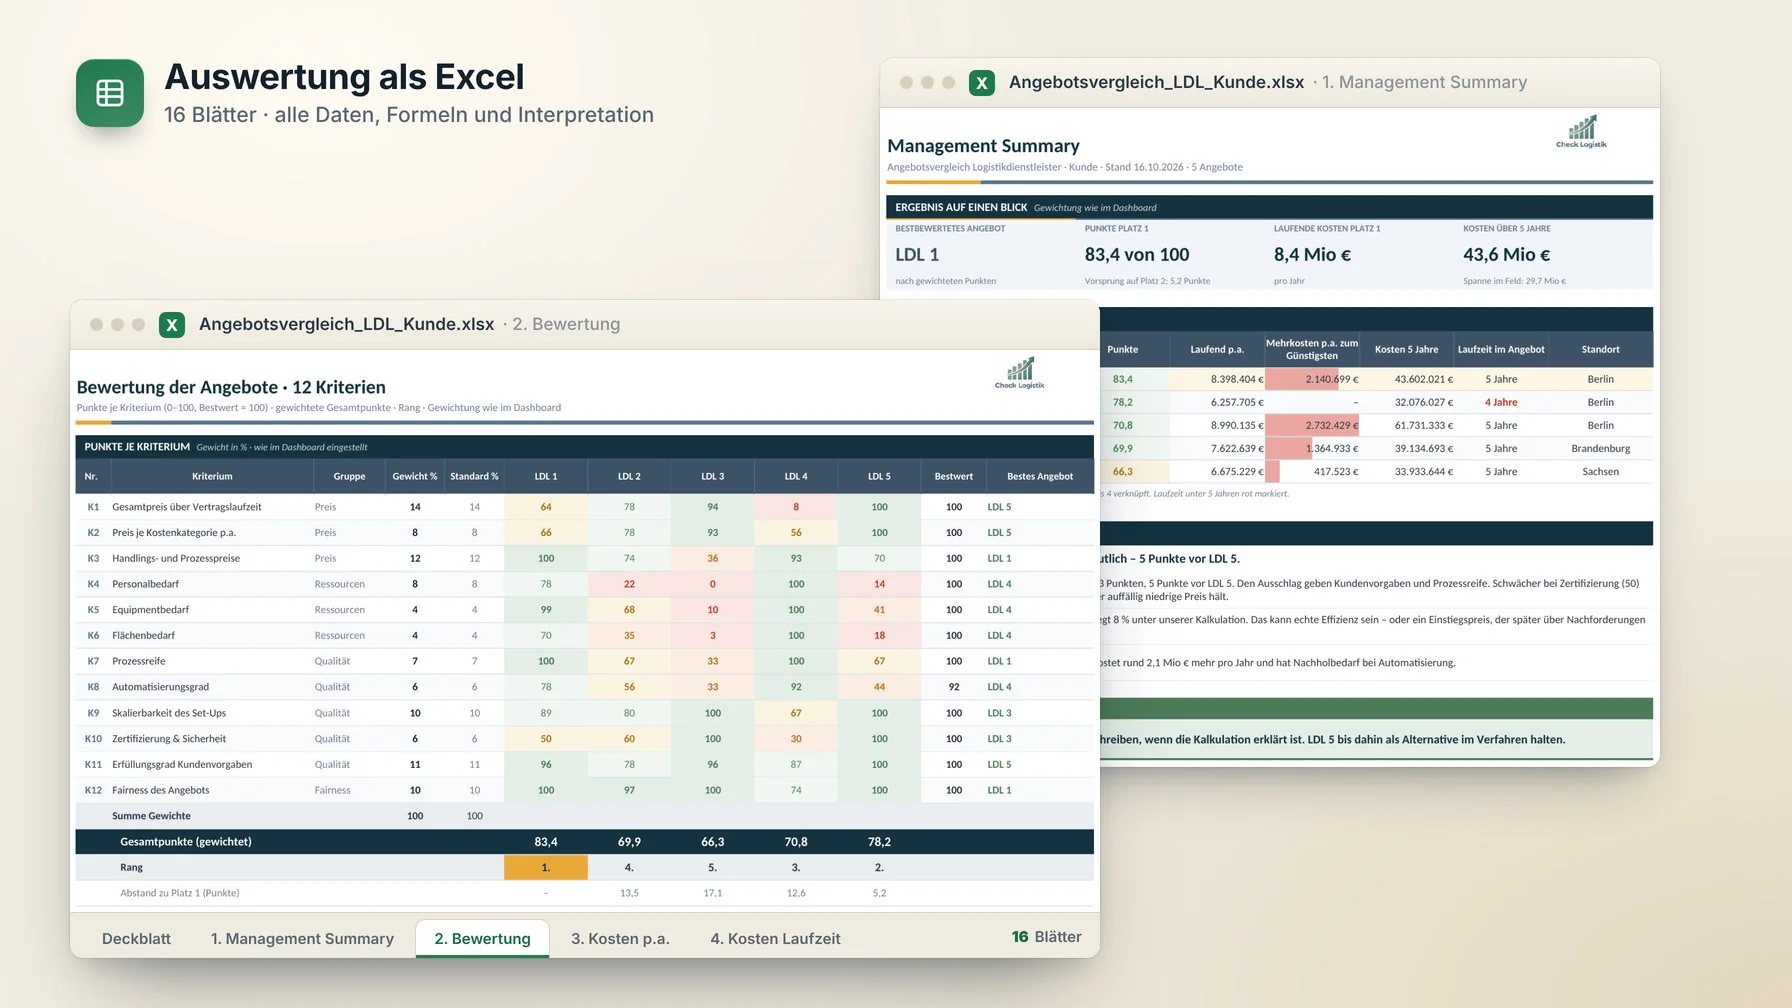This screenshot has width=1792, height=1008.
Task: Click the 'Sachsen' location cell
Action: click(1600, 472)
